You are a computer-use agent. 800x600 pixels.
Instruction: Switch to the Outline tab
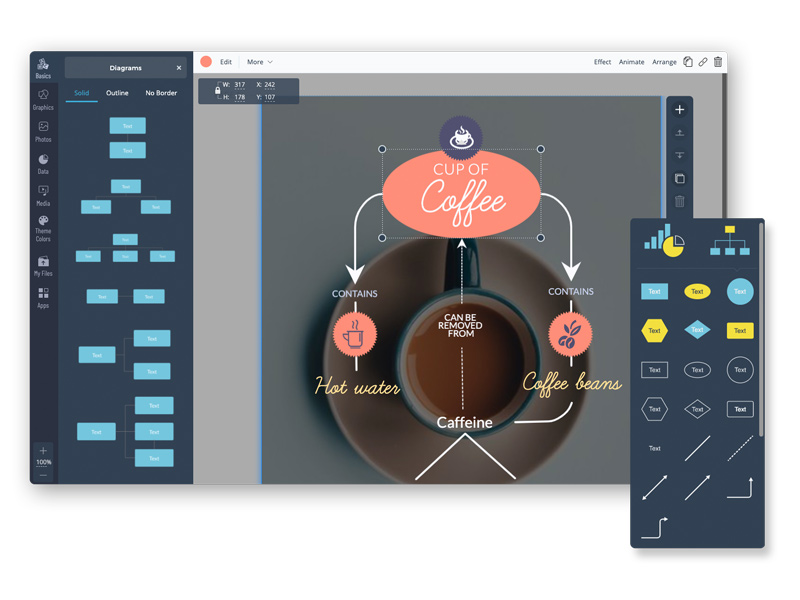117,93
